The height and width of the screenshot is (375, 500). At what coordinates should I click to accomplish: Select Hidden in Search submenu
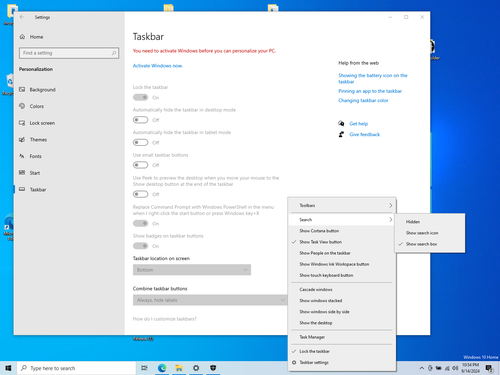(x=430, y=222)
